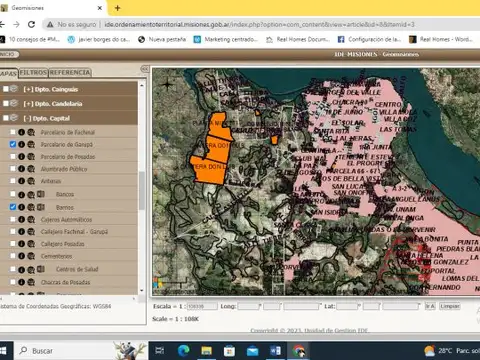Expand the Dpto. Cainguás group
The width and height of the screenshot is (480, 360).
pos(28,89)
